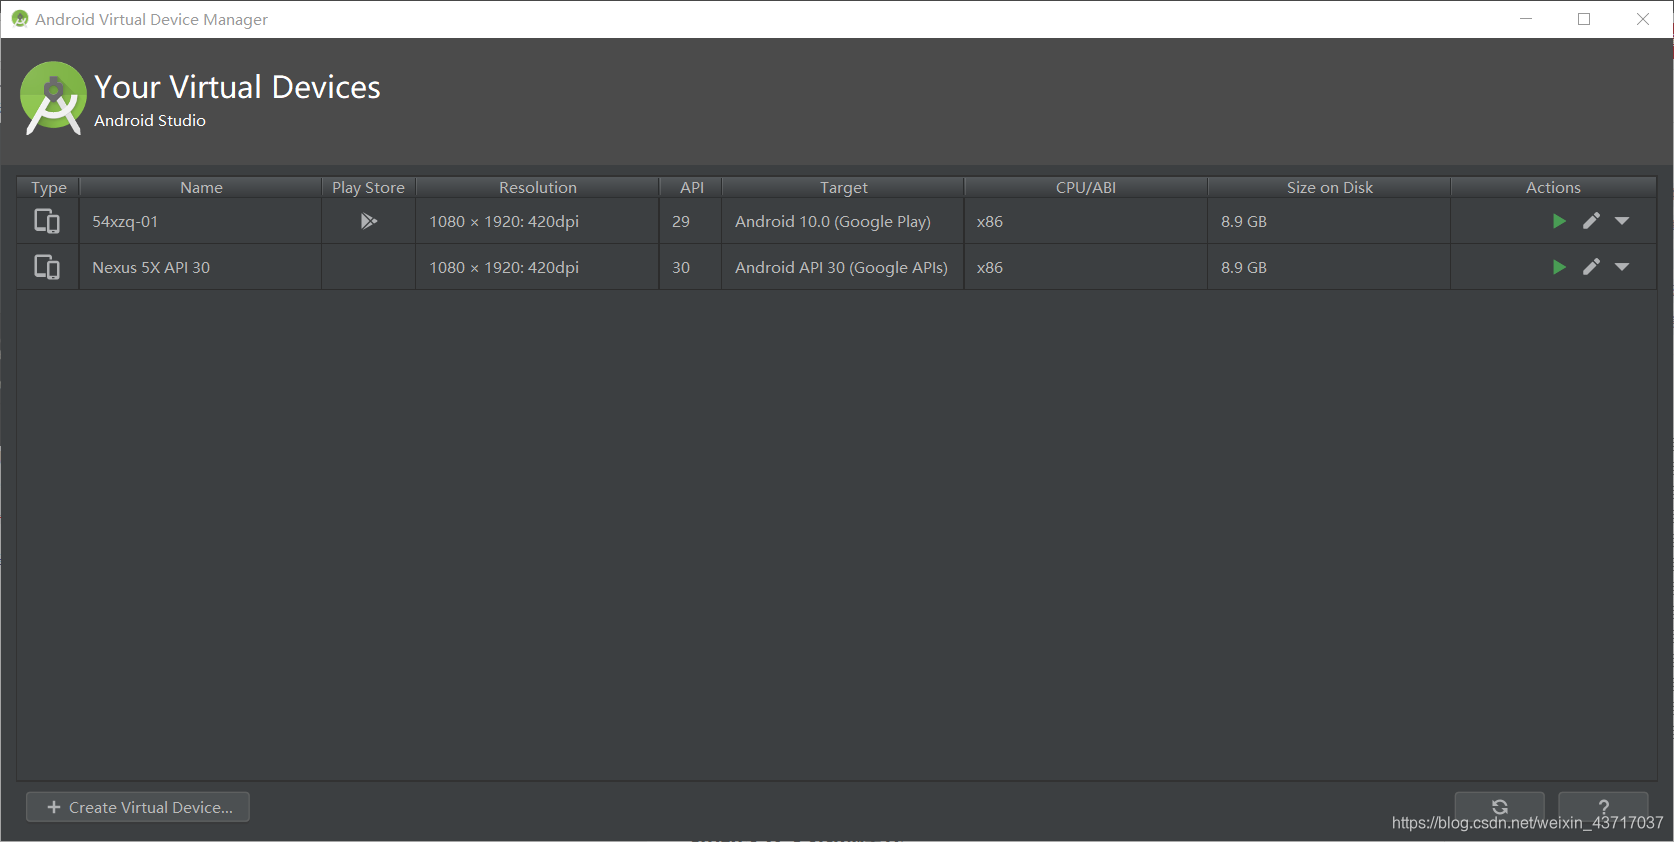Click the 8.9 GB size for 54xzq-01
Image resolution: width=1674 pixels, height=842 pixels.
(x=1244, y=221)
